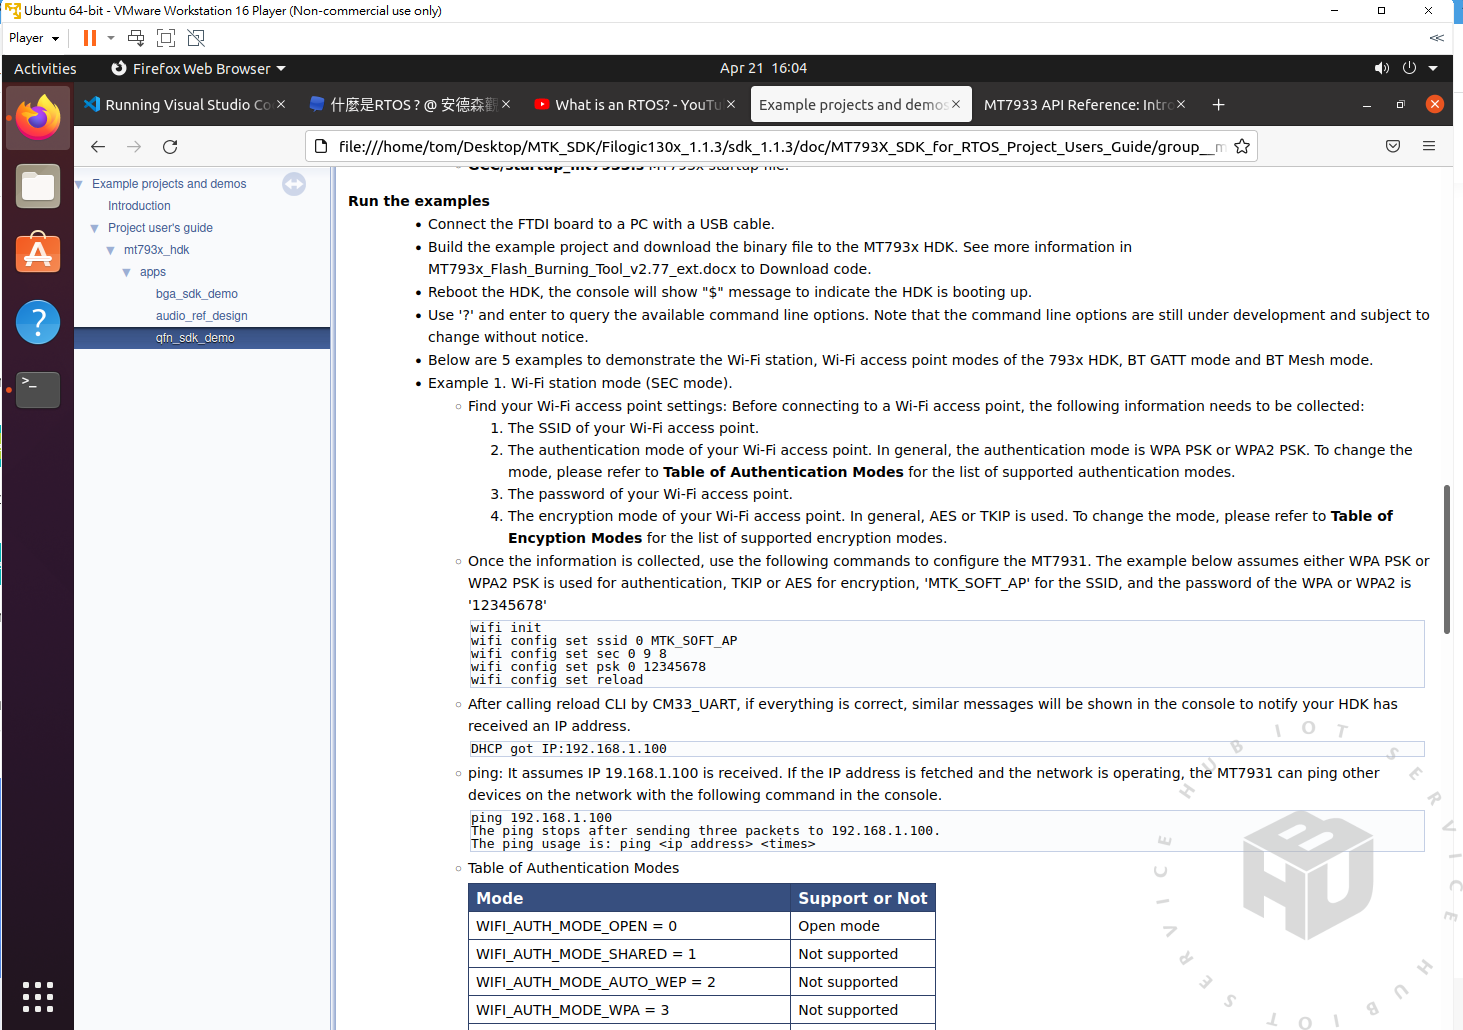Open audio_ref_design in navigation tree
This screenshot has height=1030, width=1463.
coord(201,316)
